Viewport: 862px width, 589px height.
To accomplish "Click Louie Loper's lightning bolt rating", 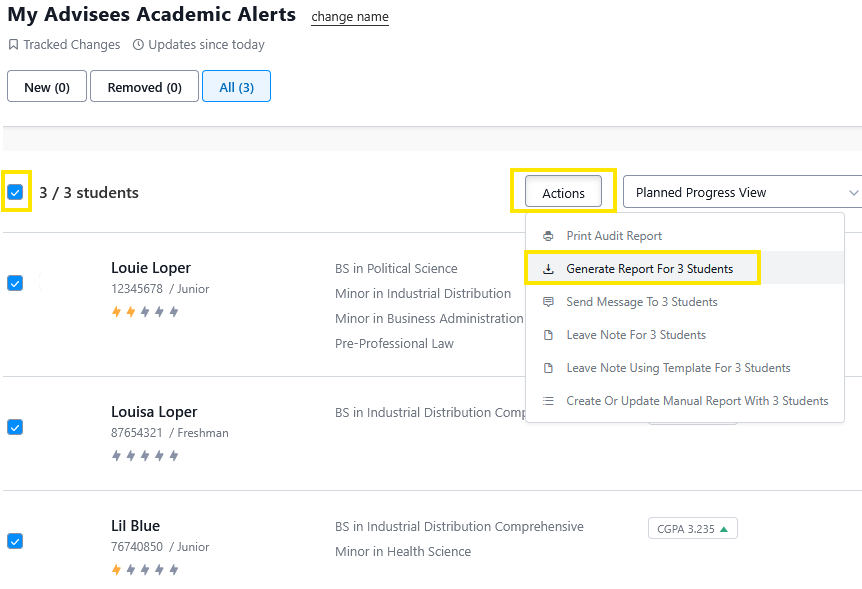I will pyautogui.click(x=145, y=312).
